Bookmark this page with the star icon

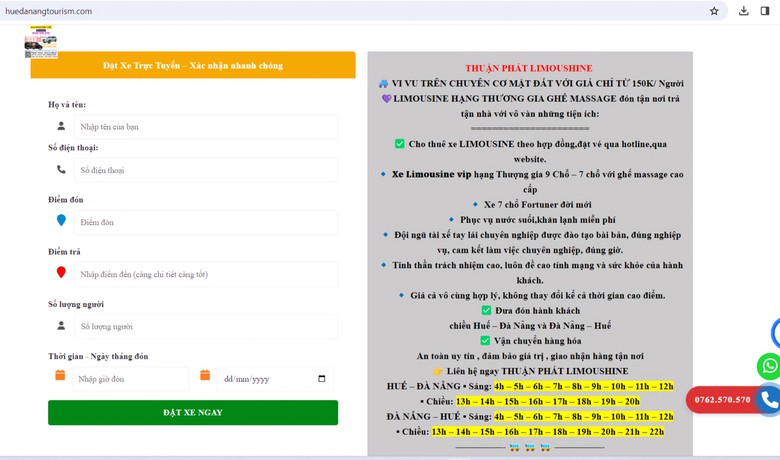[714, 11]
